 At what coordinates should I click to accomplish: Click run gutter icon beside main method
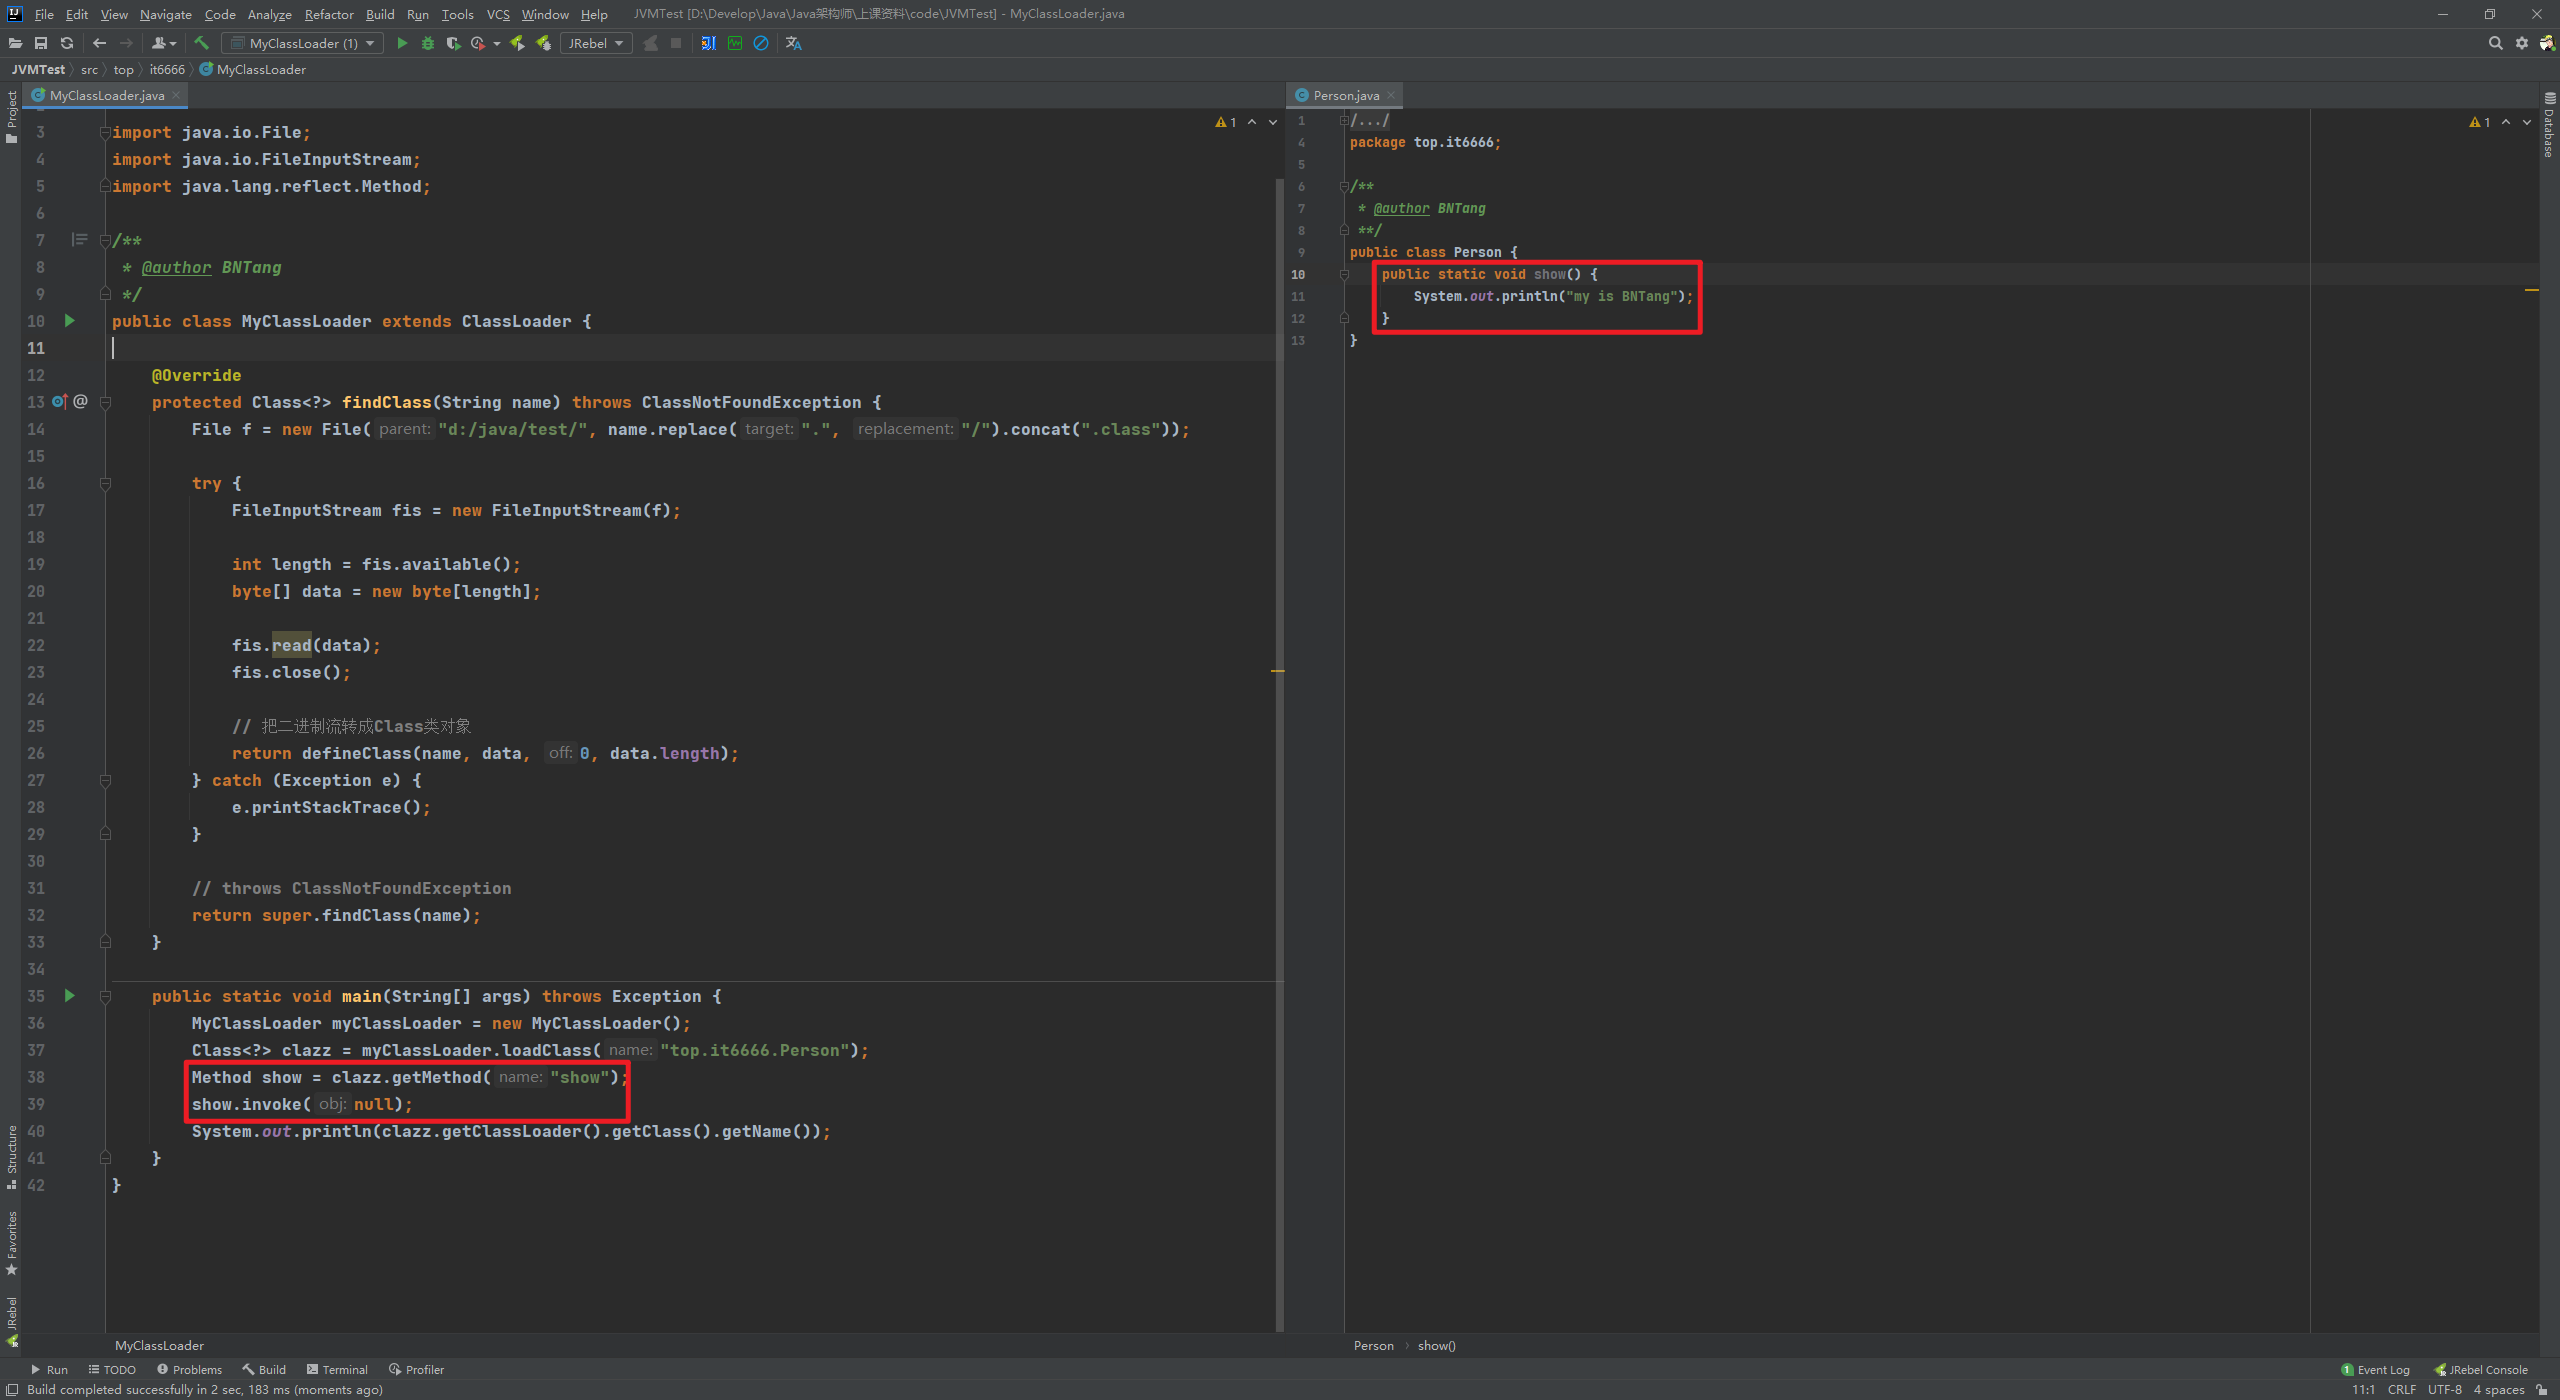70,996
